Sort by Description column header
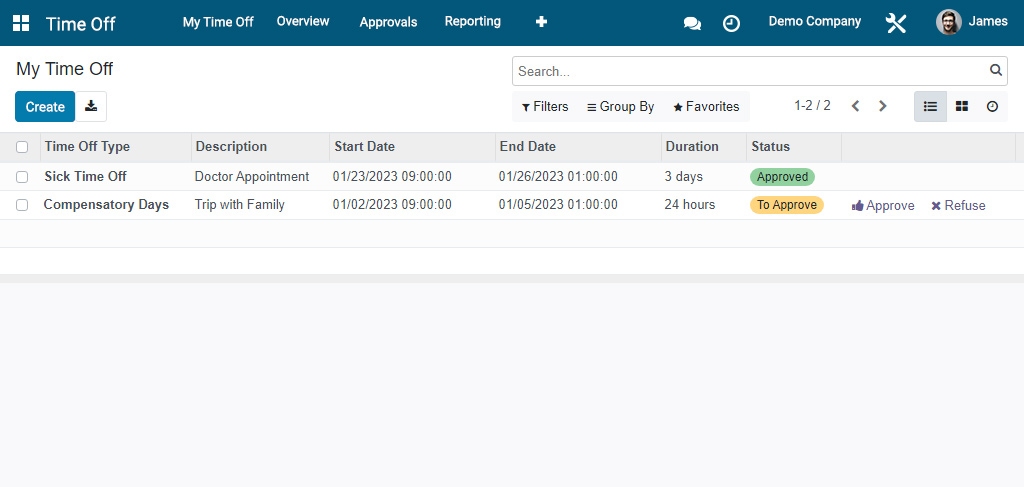Image resolution: width=1024 pixels, height=487 pixels. (x=231, y=147)
